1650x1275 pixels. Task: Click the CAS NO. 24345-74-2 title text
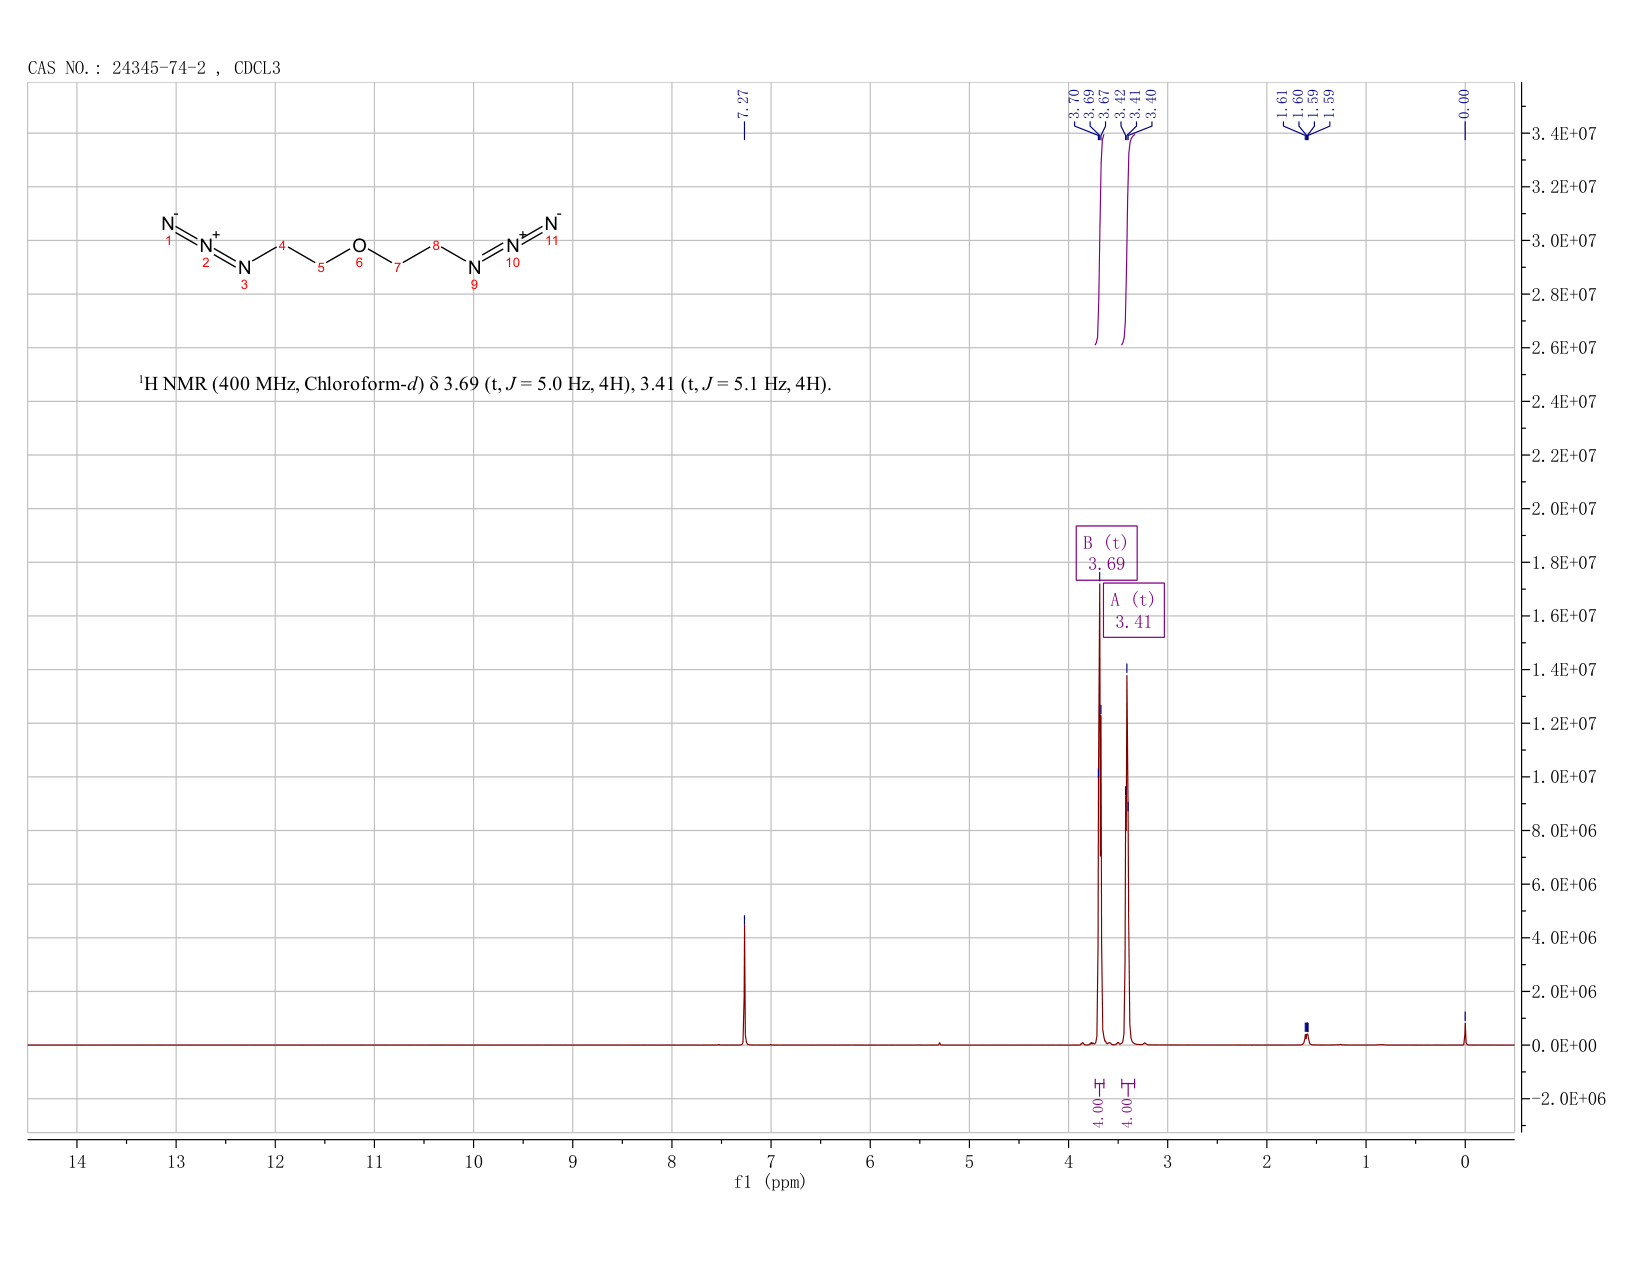click(x=154, y=68)
